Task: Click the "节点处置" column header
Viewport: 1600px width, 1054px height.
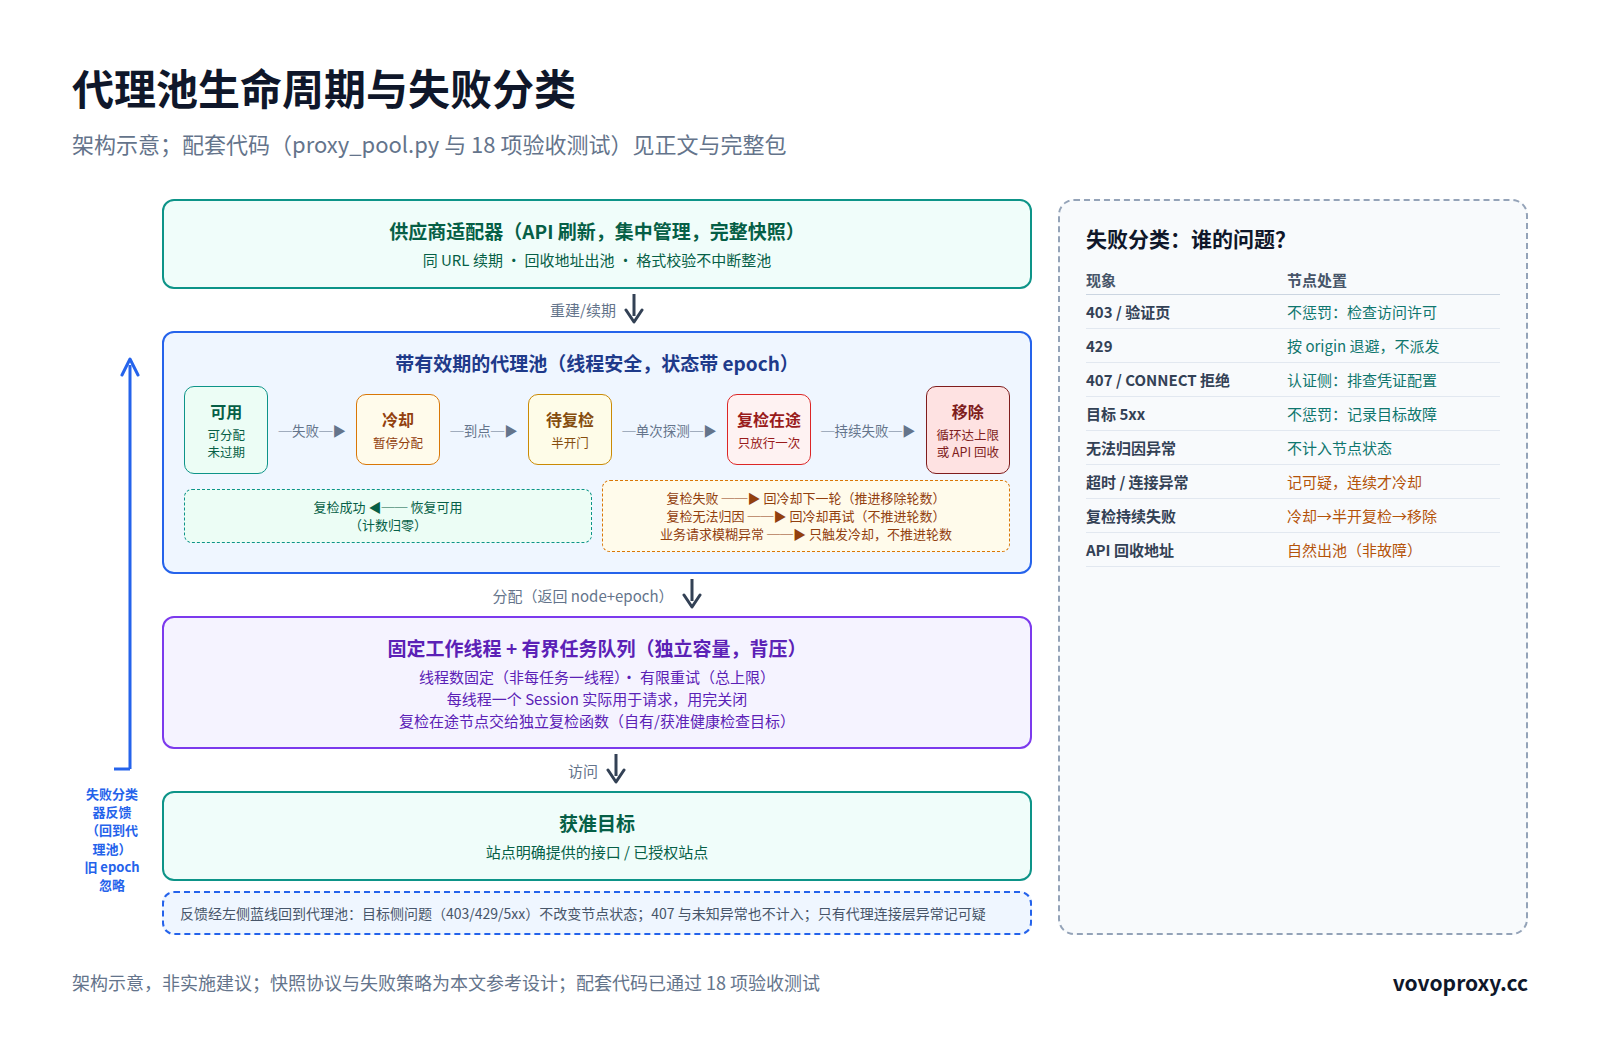Action: click(1317, 281)
